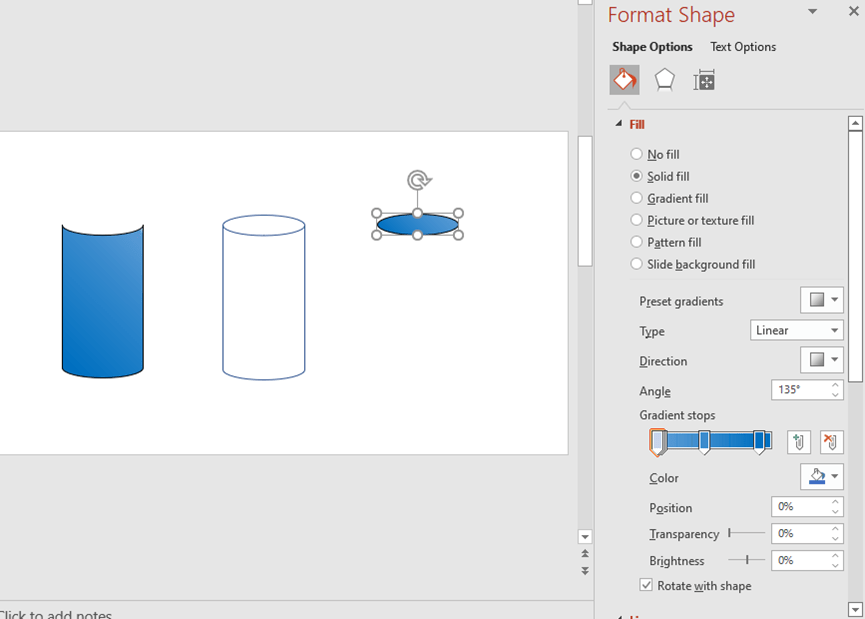Increase the Angle value with up spinner

click(x=835, y=385)
